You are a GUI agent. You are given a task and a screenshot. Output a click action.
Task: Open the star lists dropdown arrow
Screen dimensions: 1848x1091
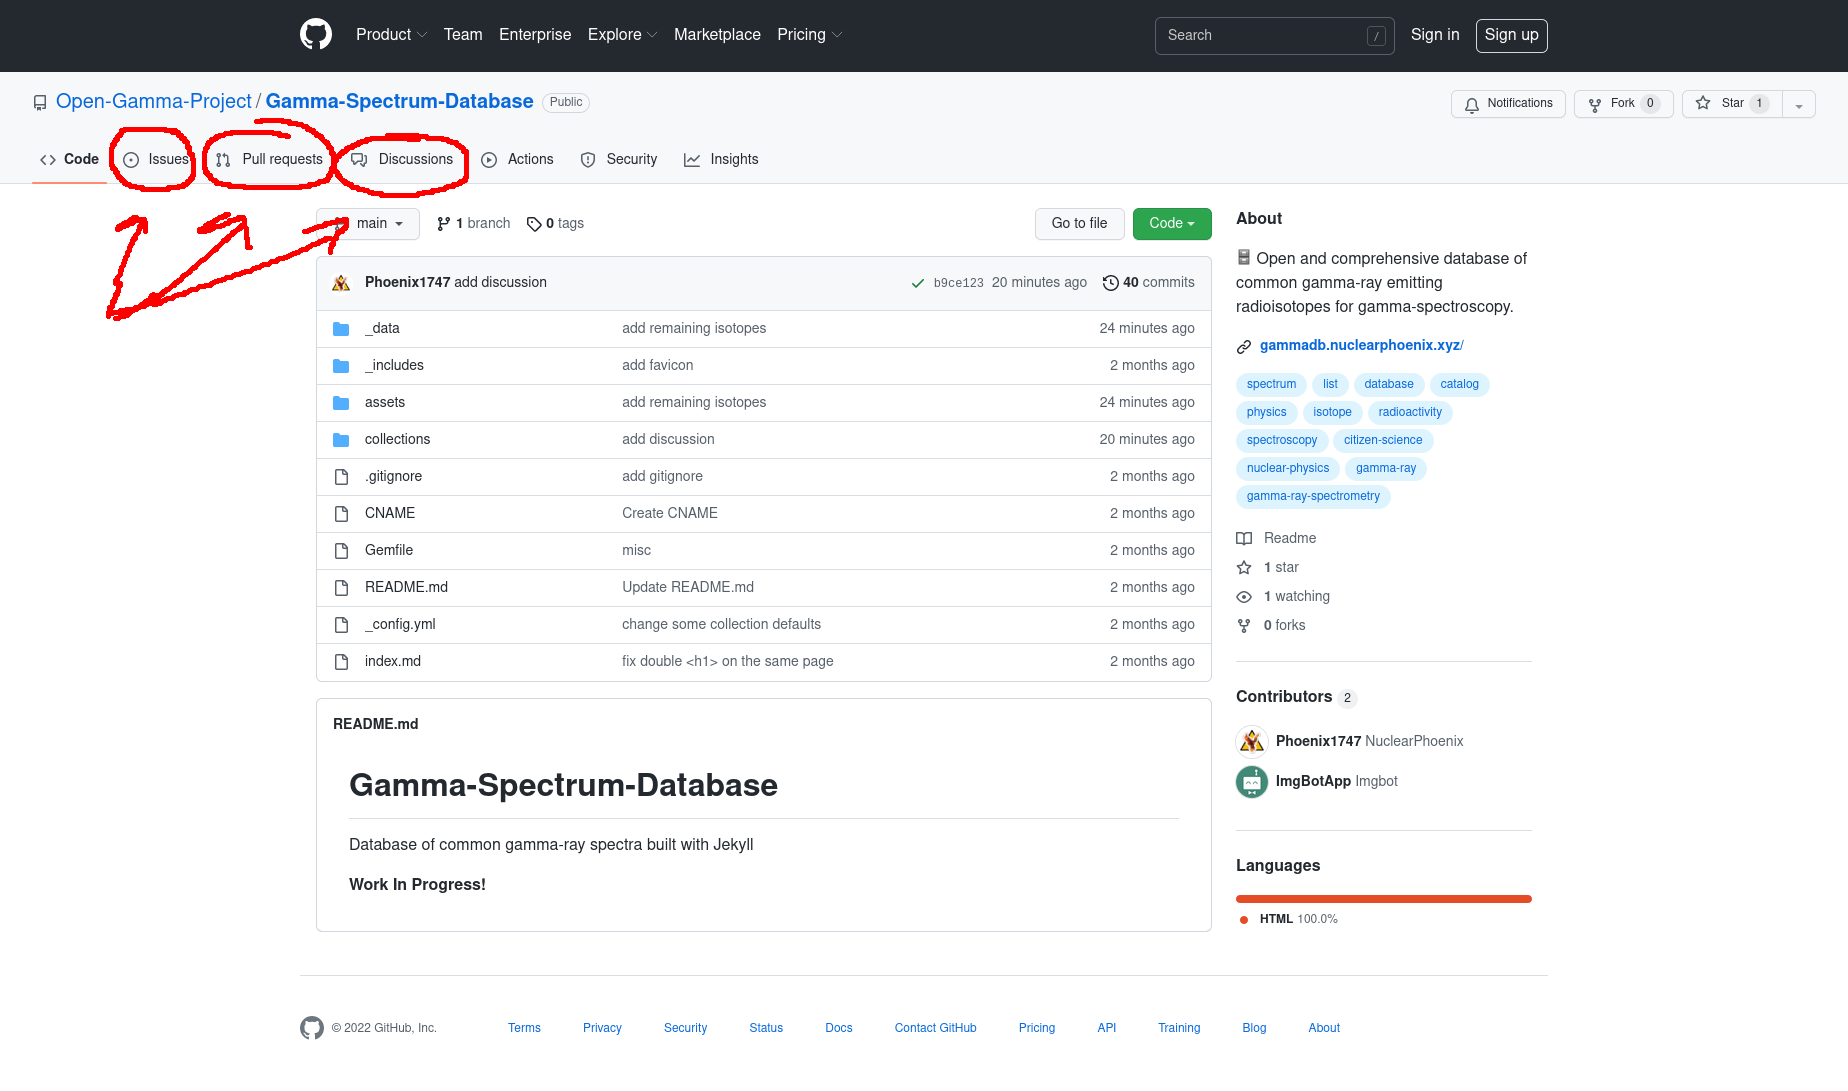tap(1799, 105)
